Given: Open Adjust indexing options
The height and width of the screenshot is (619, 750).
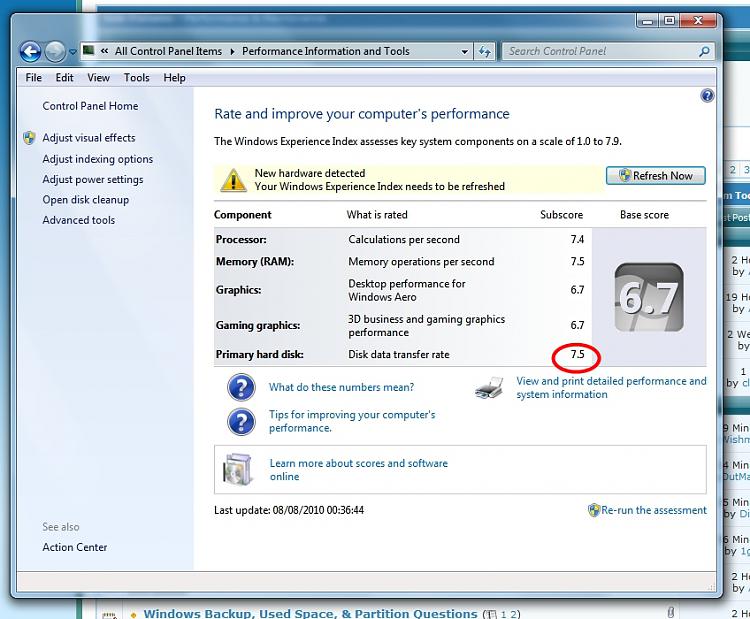Looking at the screenshot, I should pyautogui.click(x=98, y=159).
